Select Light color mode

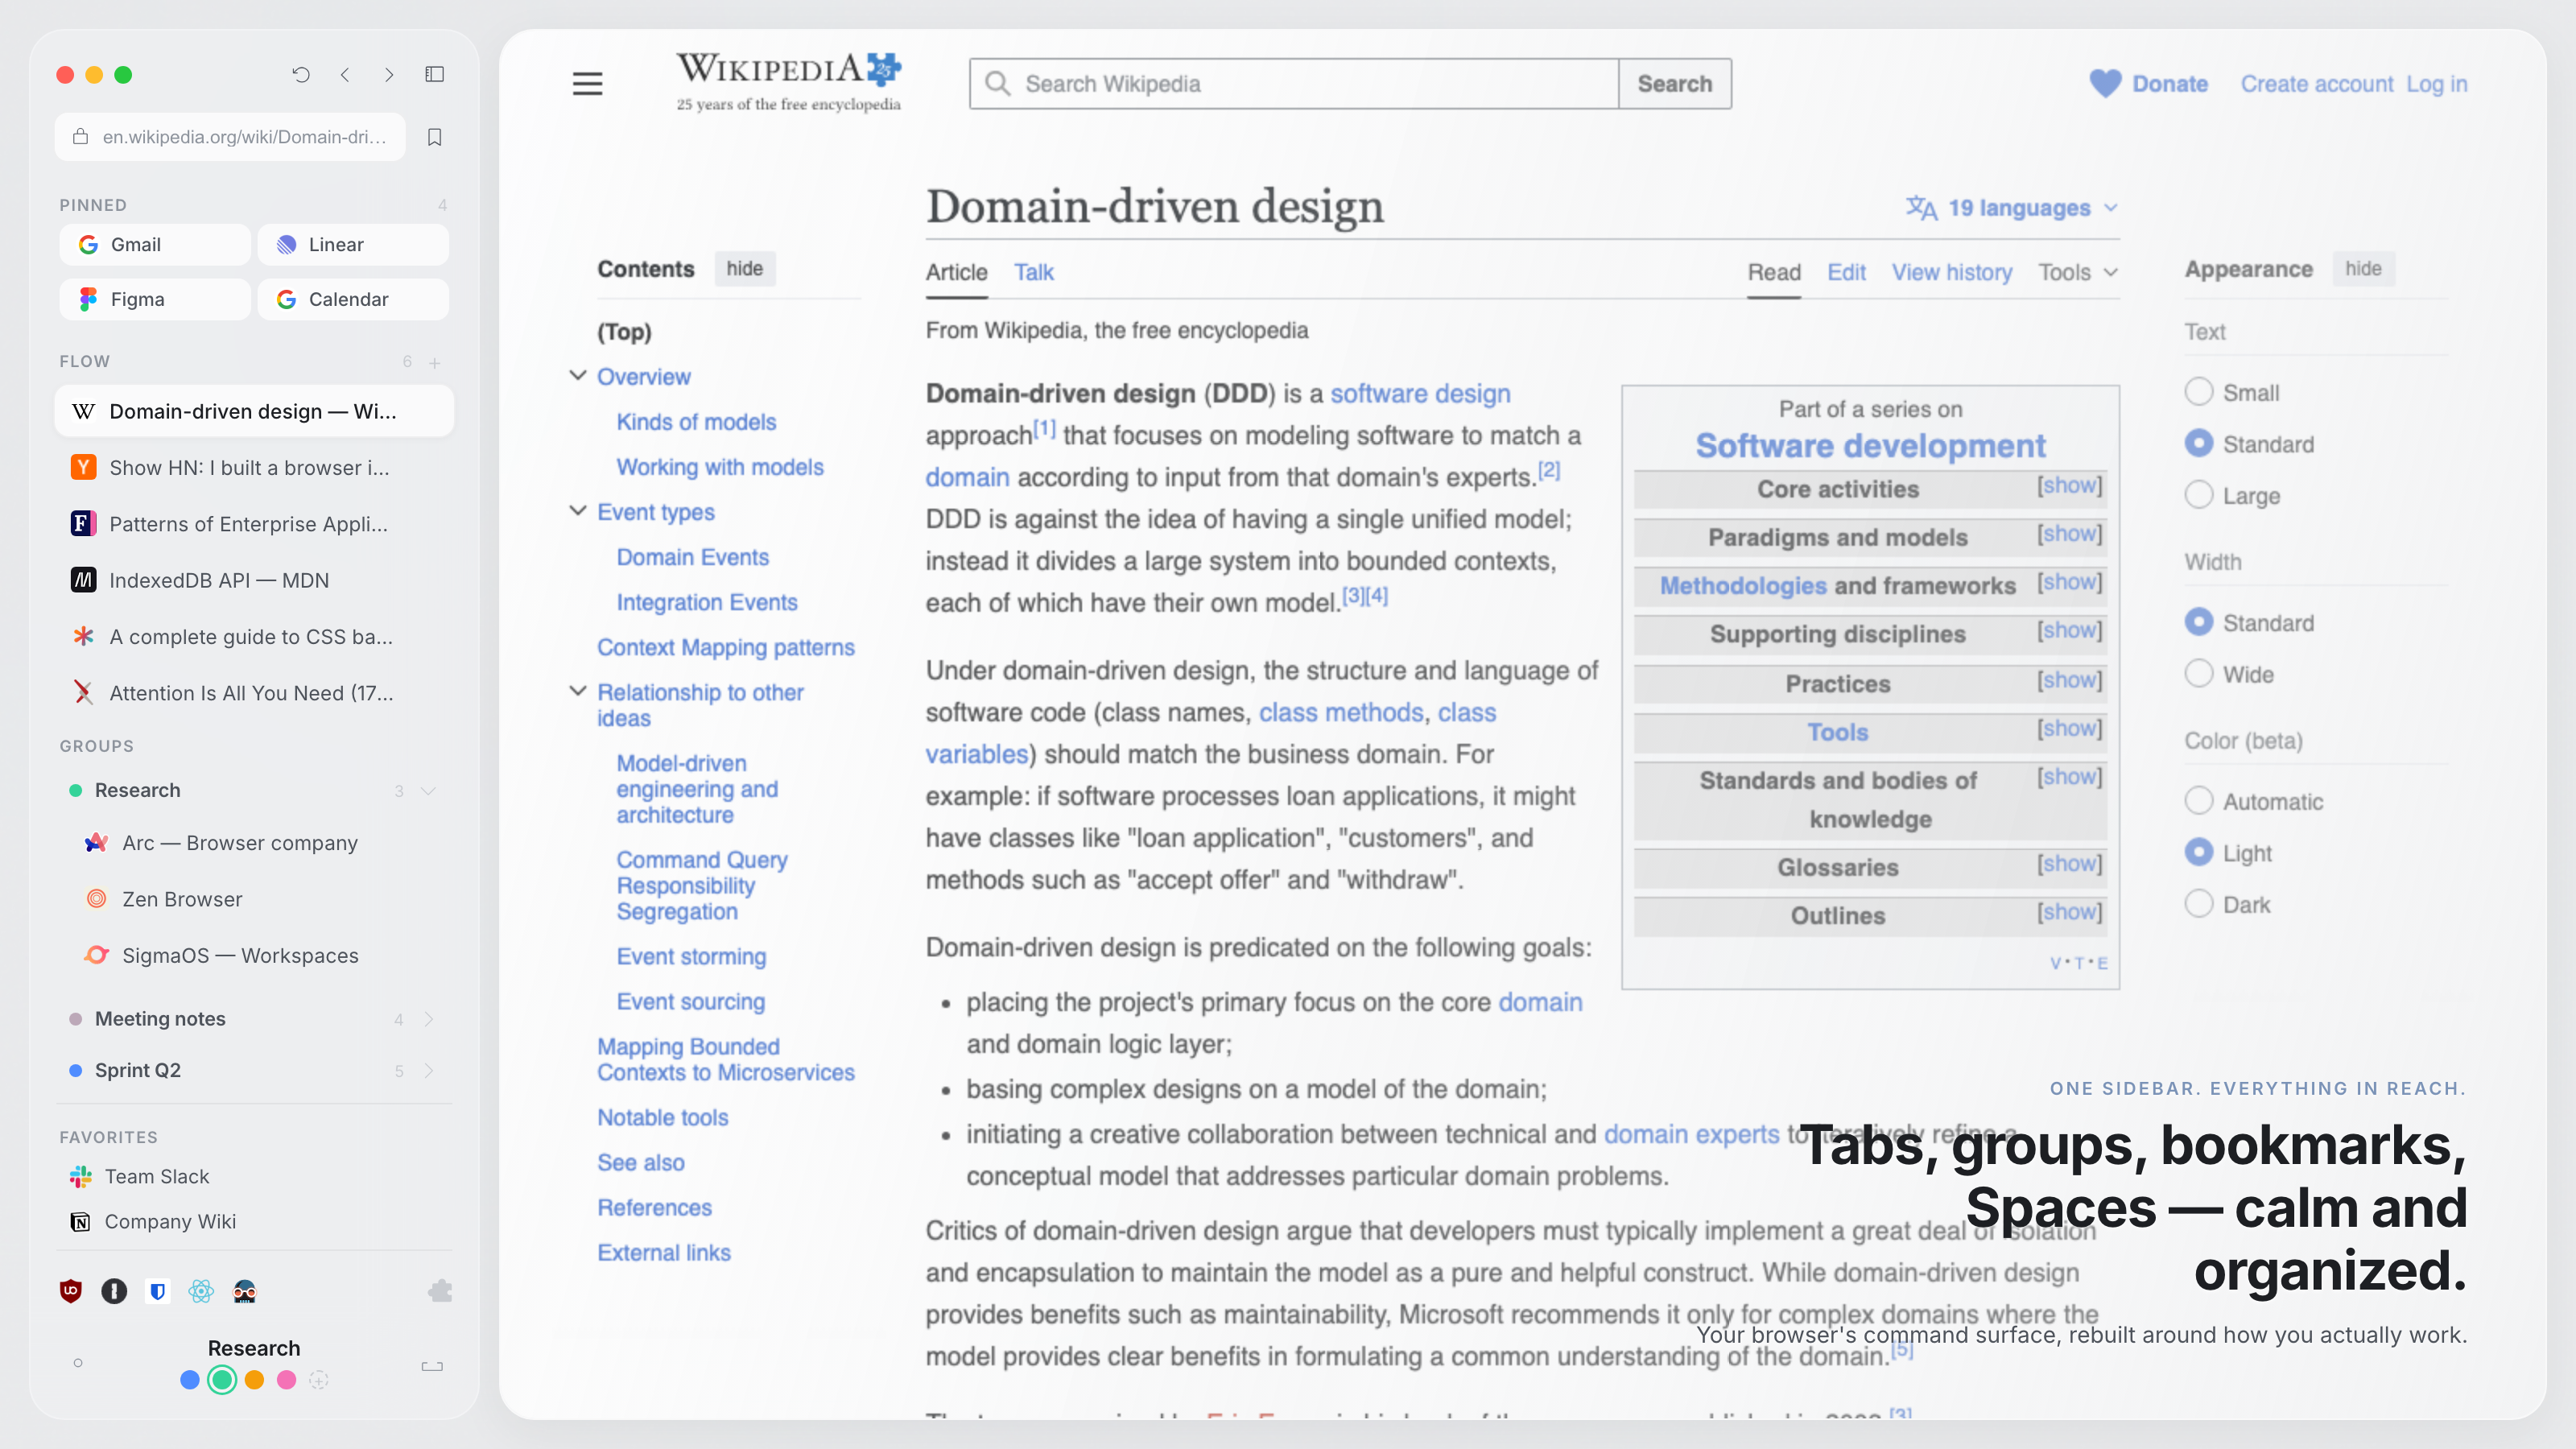pyautogui.click(x=2198, y=852)
